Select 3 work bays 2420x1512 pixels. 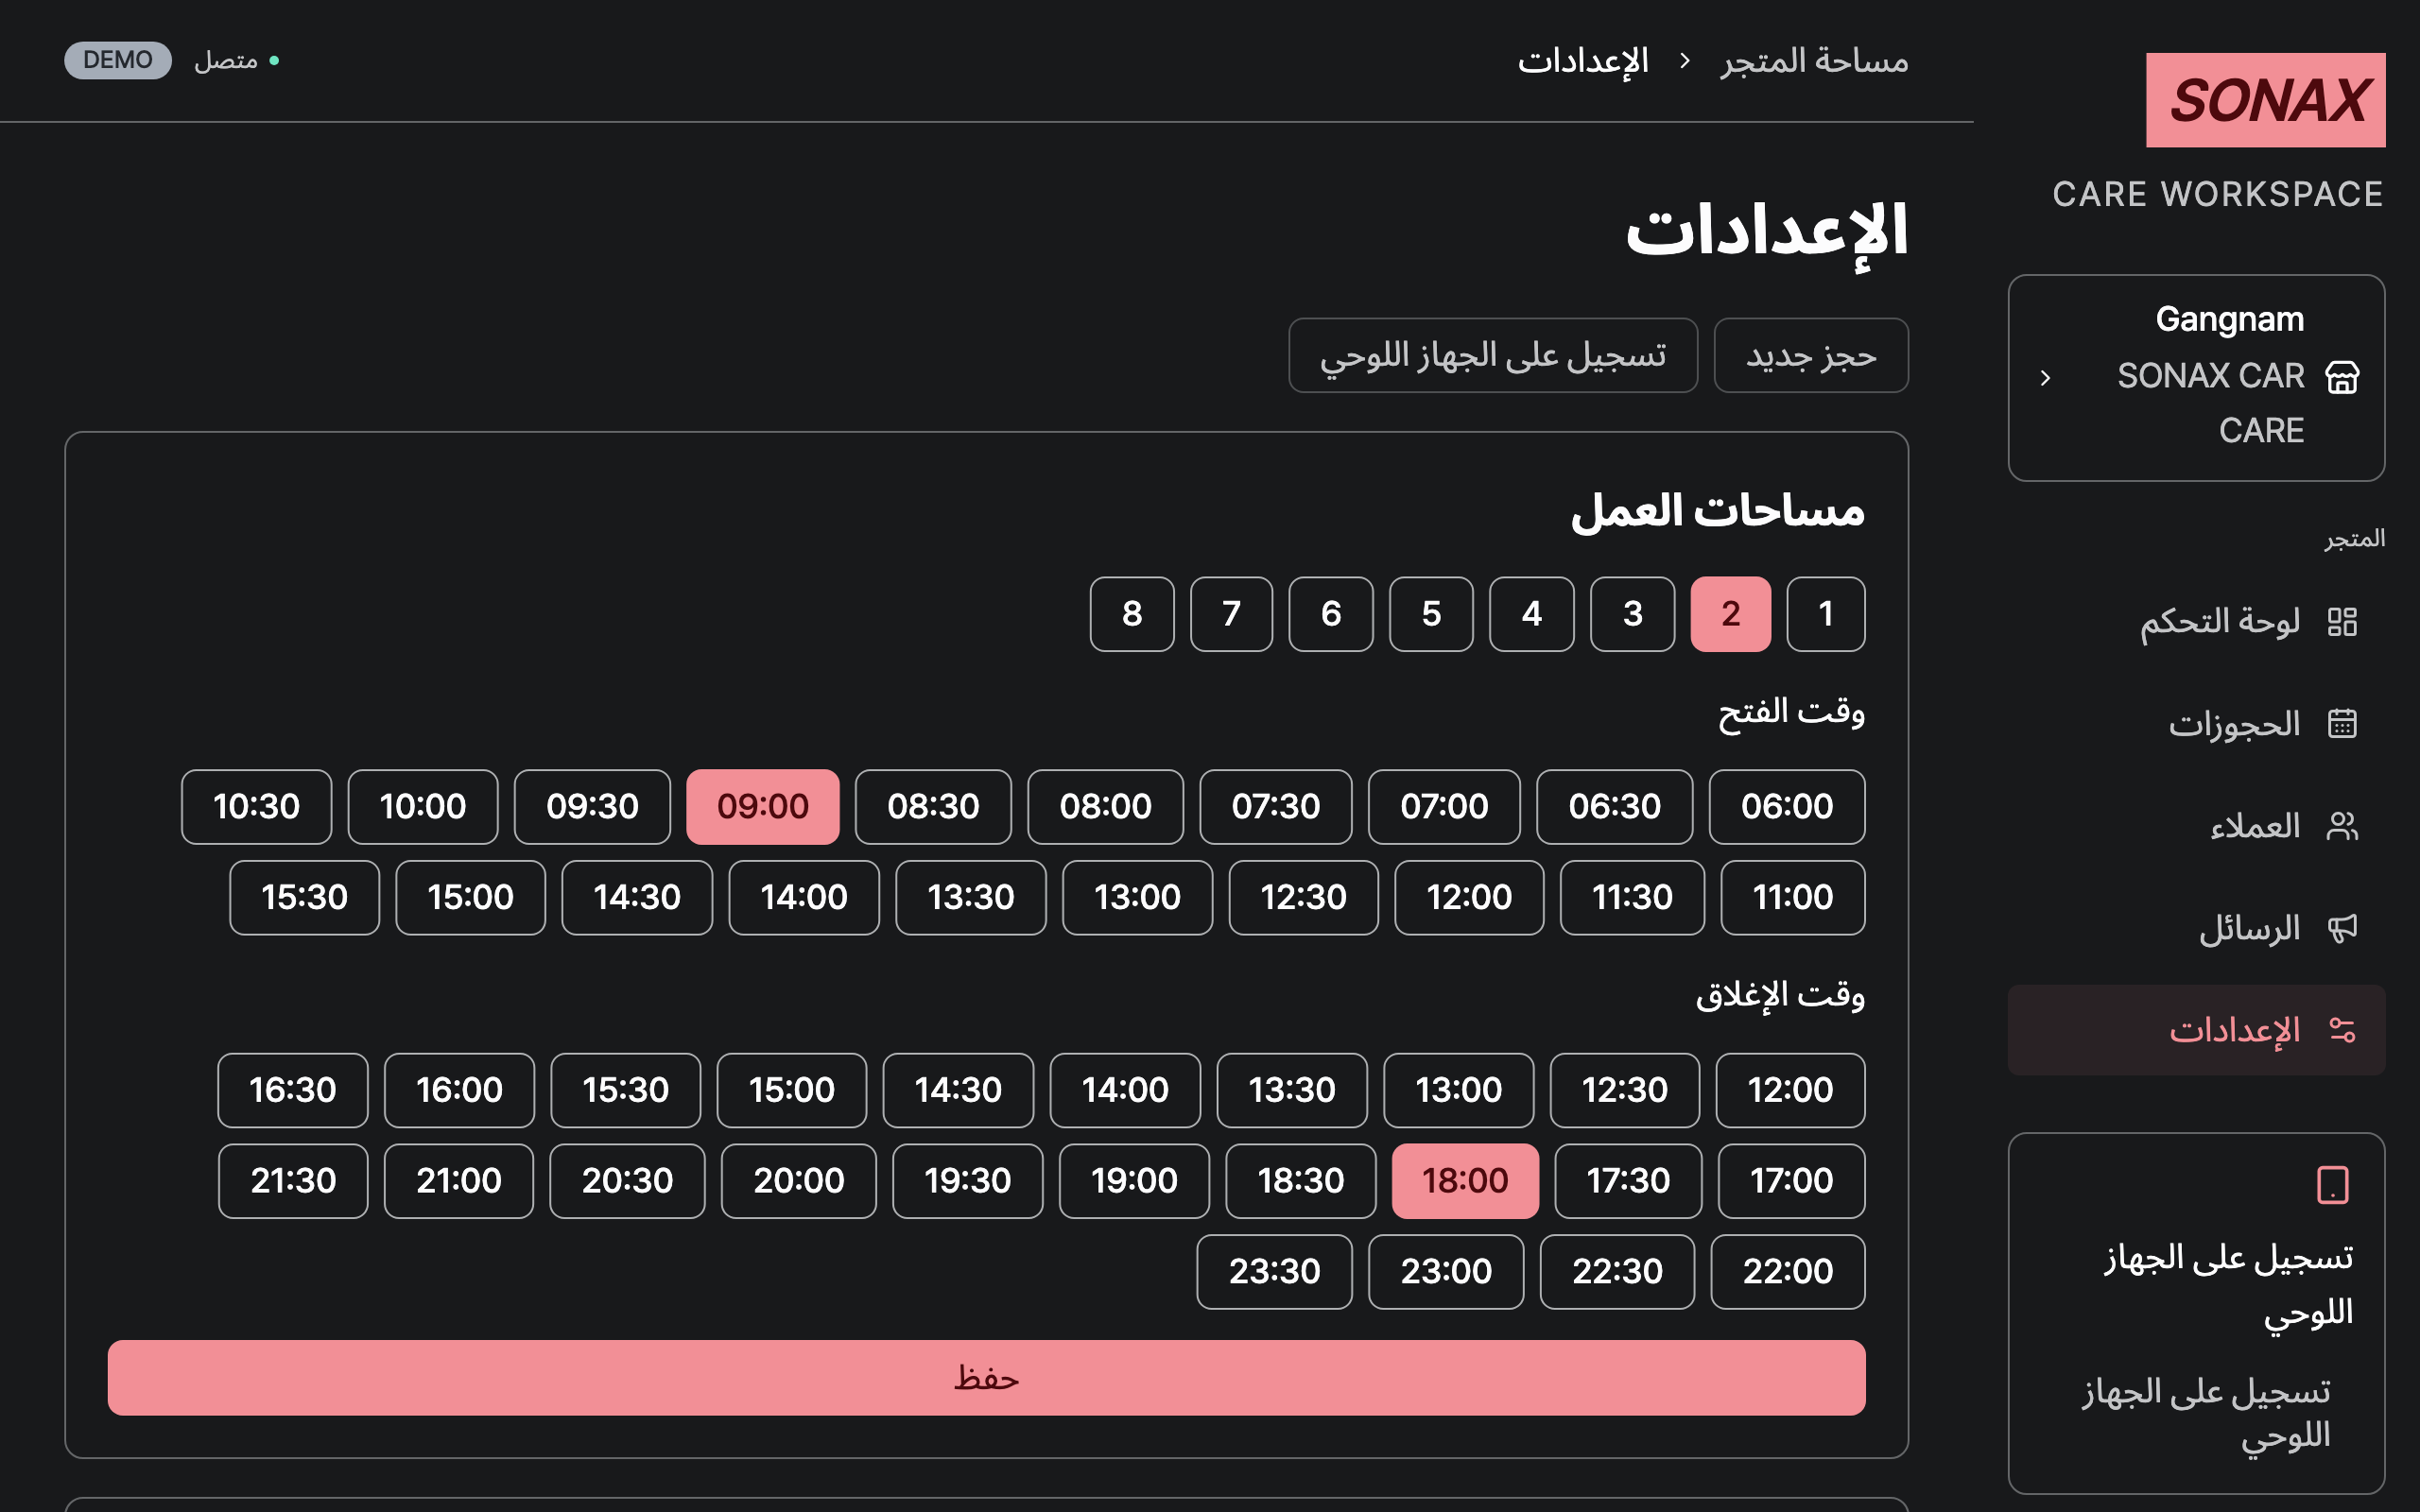[1632, 614]
